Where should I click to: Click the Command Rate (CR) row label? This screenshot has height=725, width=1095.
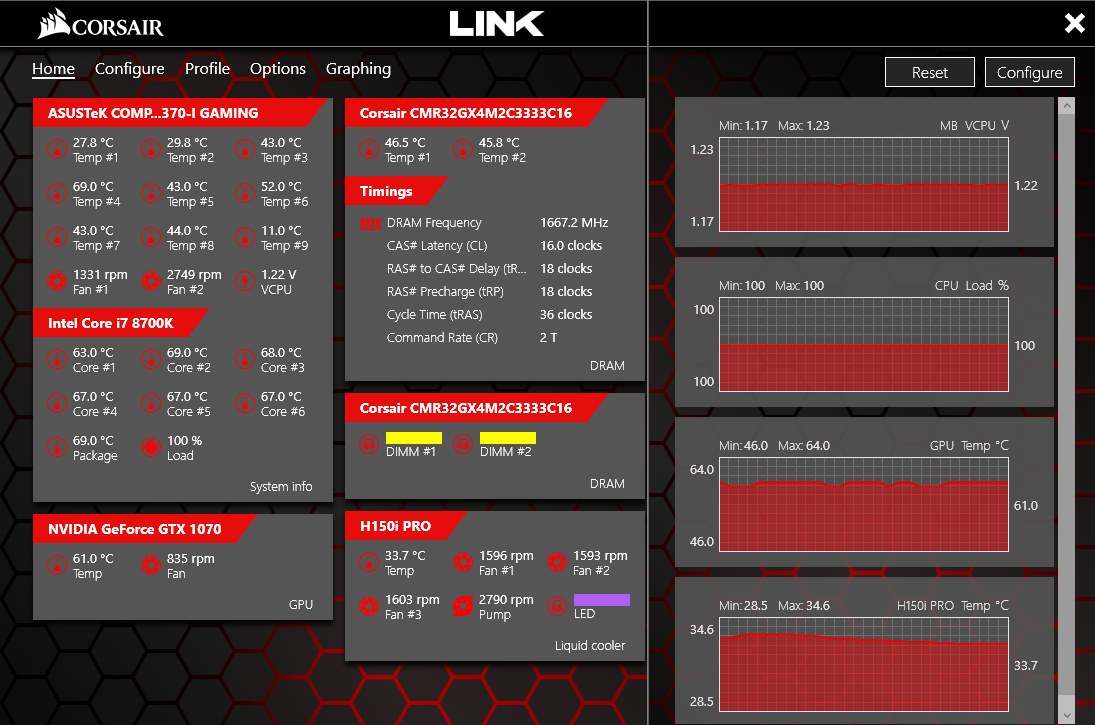442,338
